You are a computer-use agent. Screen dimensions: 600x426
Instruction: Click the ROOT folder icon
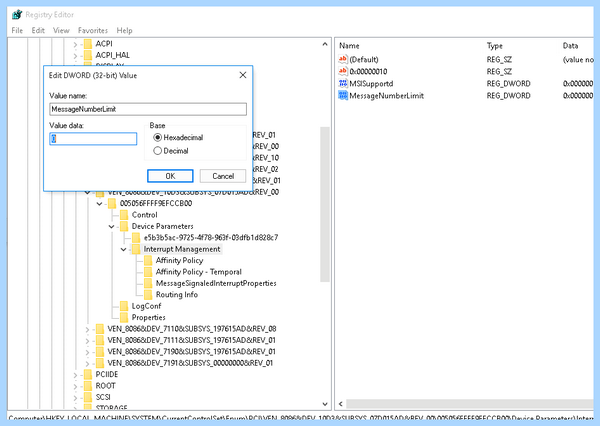pyautogui.click(x=88, y=386)
